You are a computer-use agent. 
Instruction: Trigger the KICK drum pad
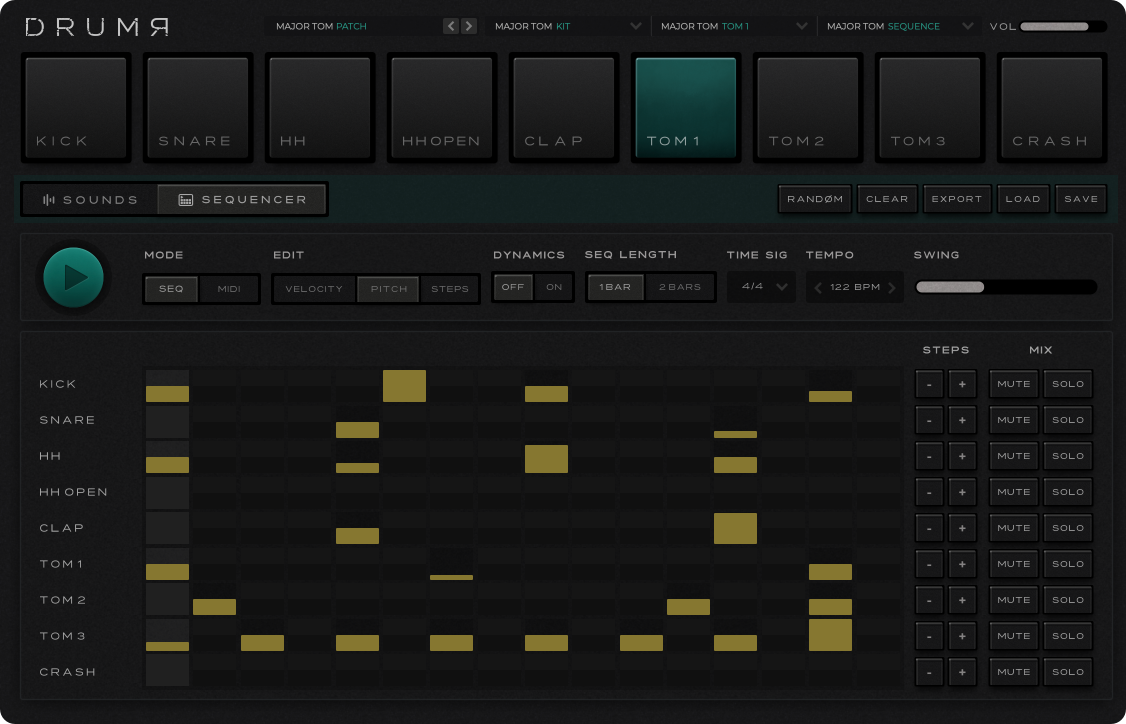tap(76, 108)
